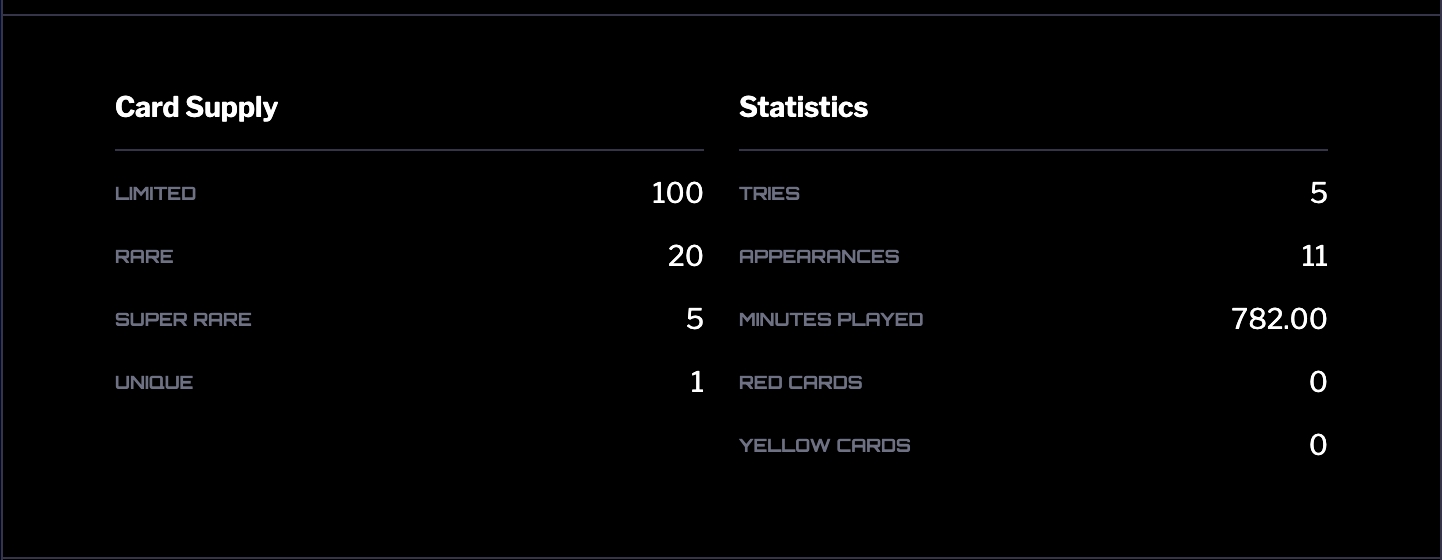Click the Yellow Cards value 0
The image size is (1442, 560).
click(x=1318, y=445)
